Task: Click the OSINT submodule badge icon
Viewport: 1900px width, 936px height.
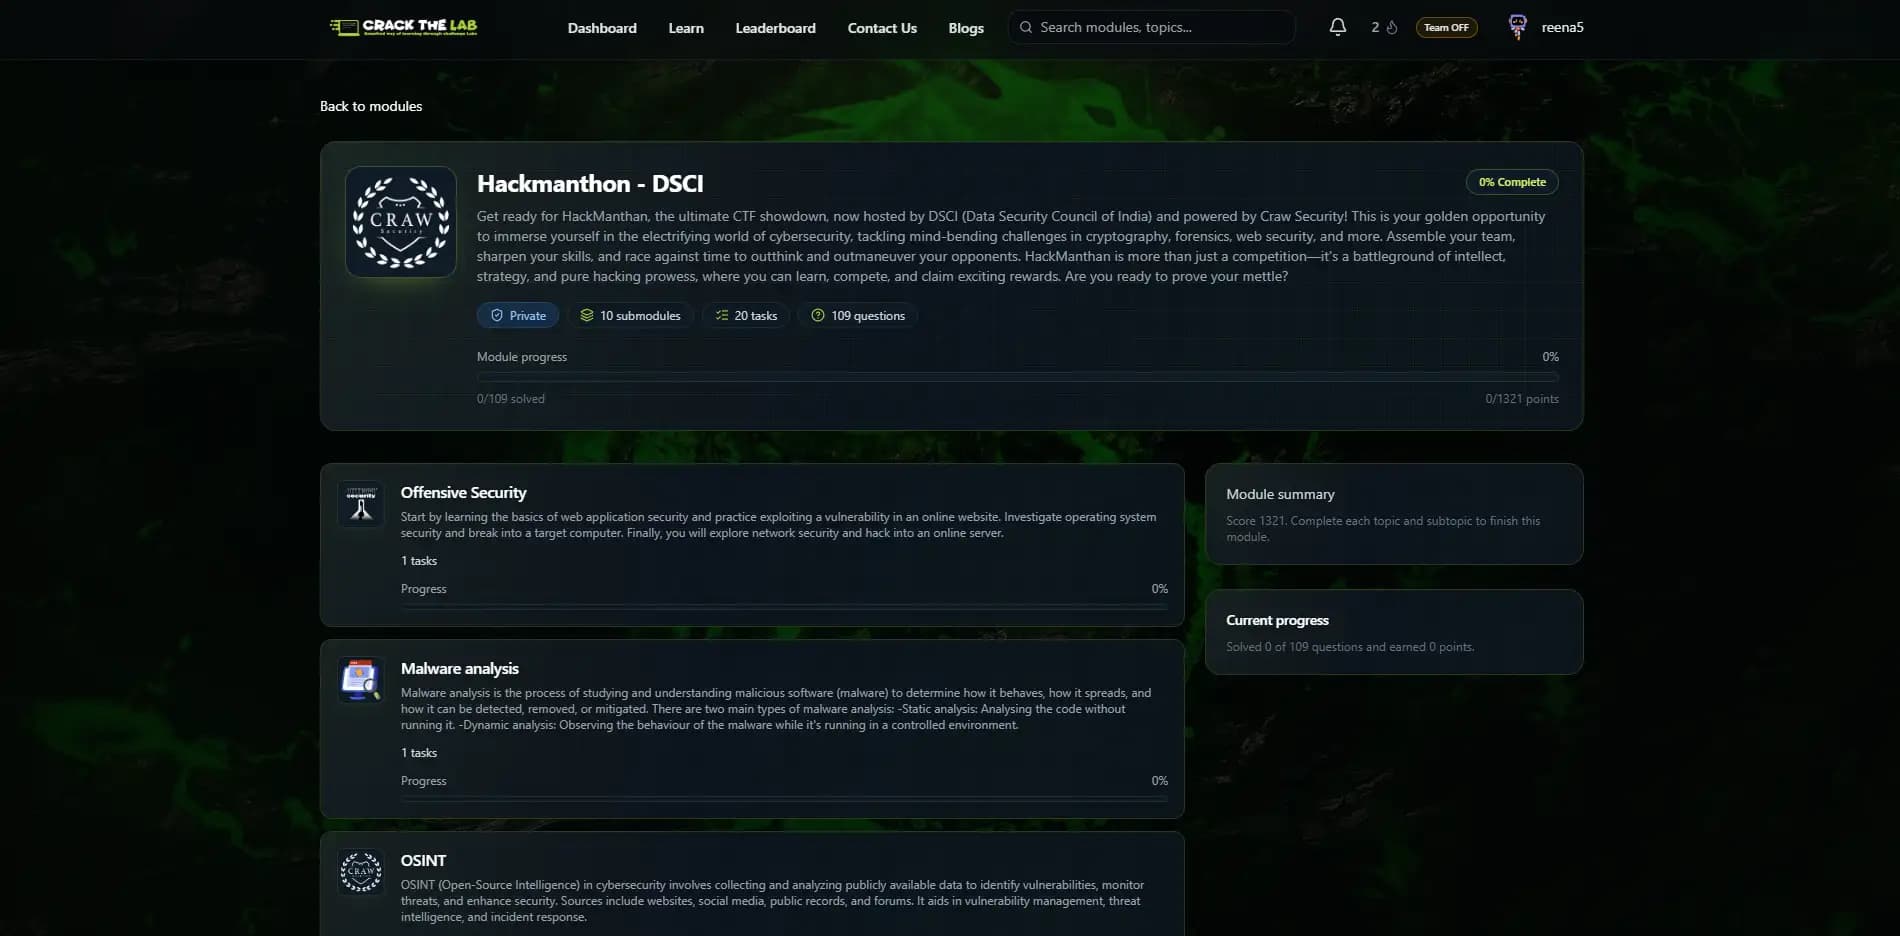Action: (360, 872)
